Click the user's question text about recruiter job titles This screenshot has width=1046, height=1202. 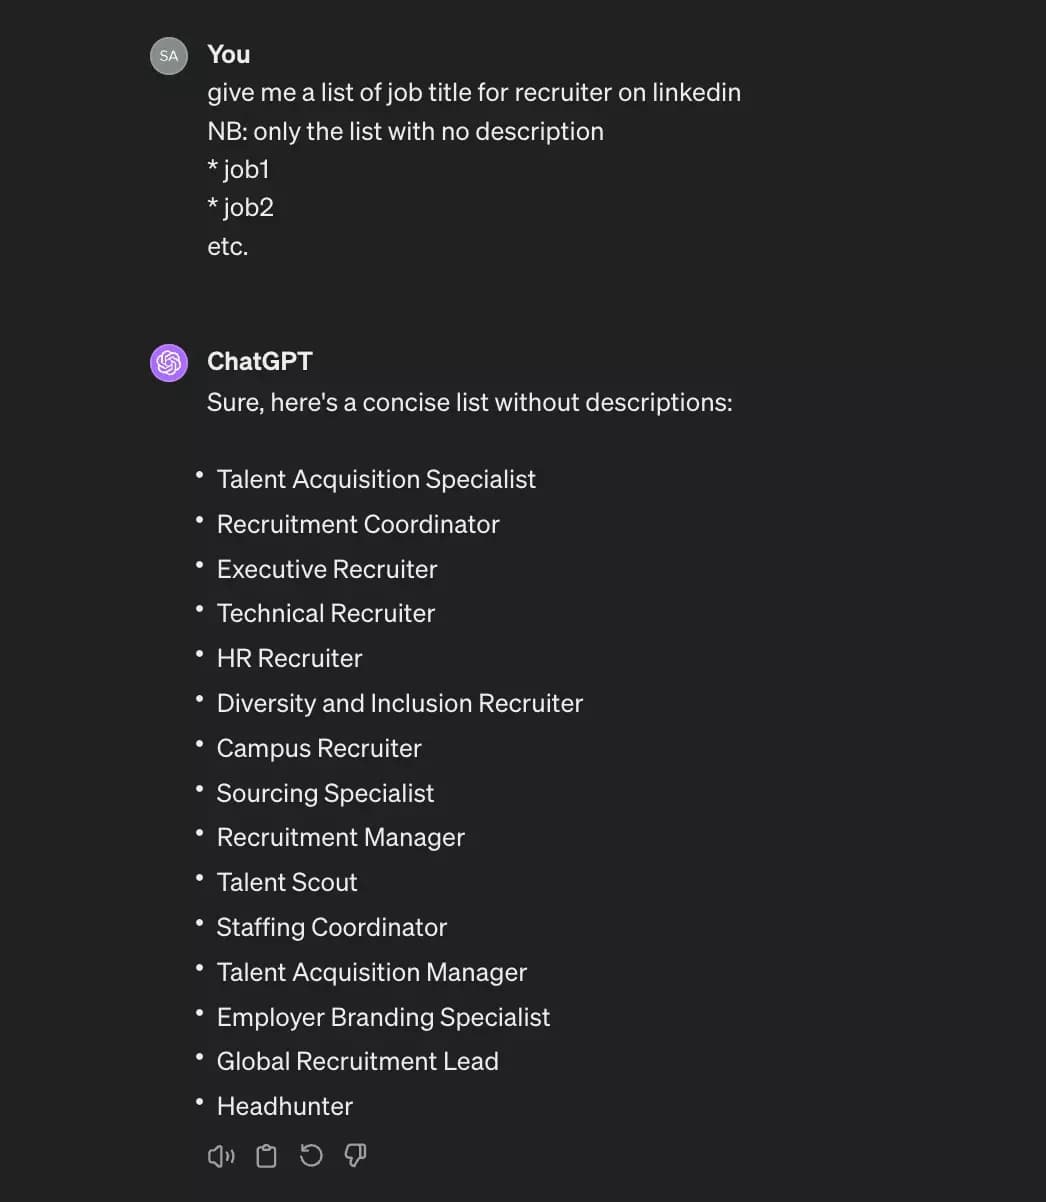474,92
